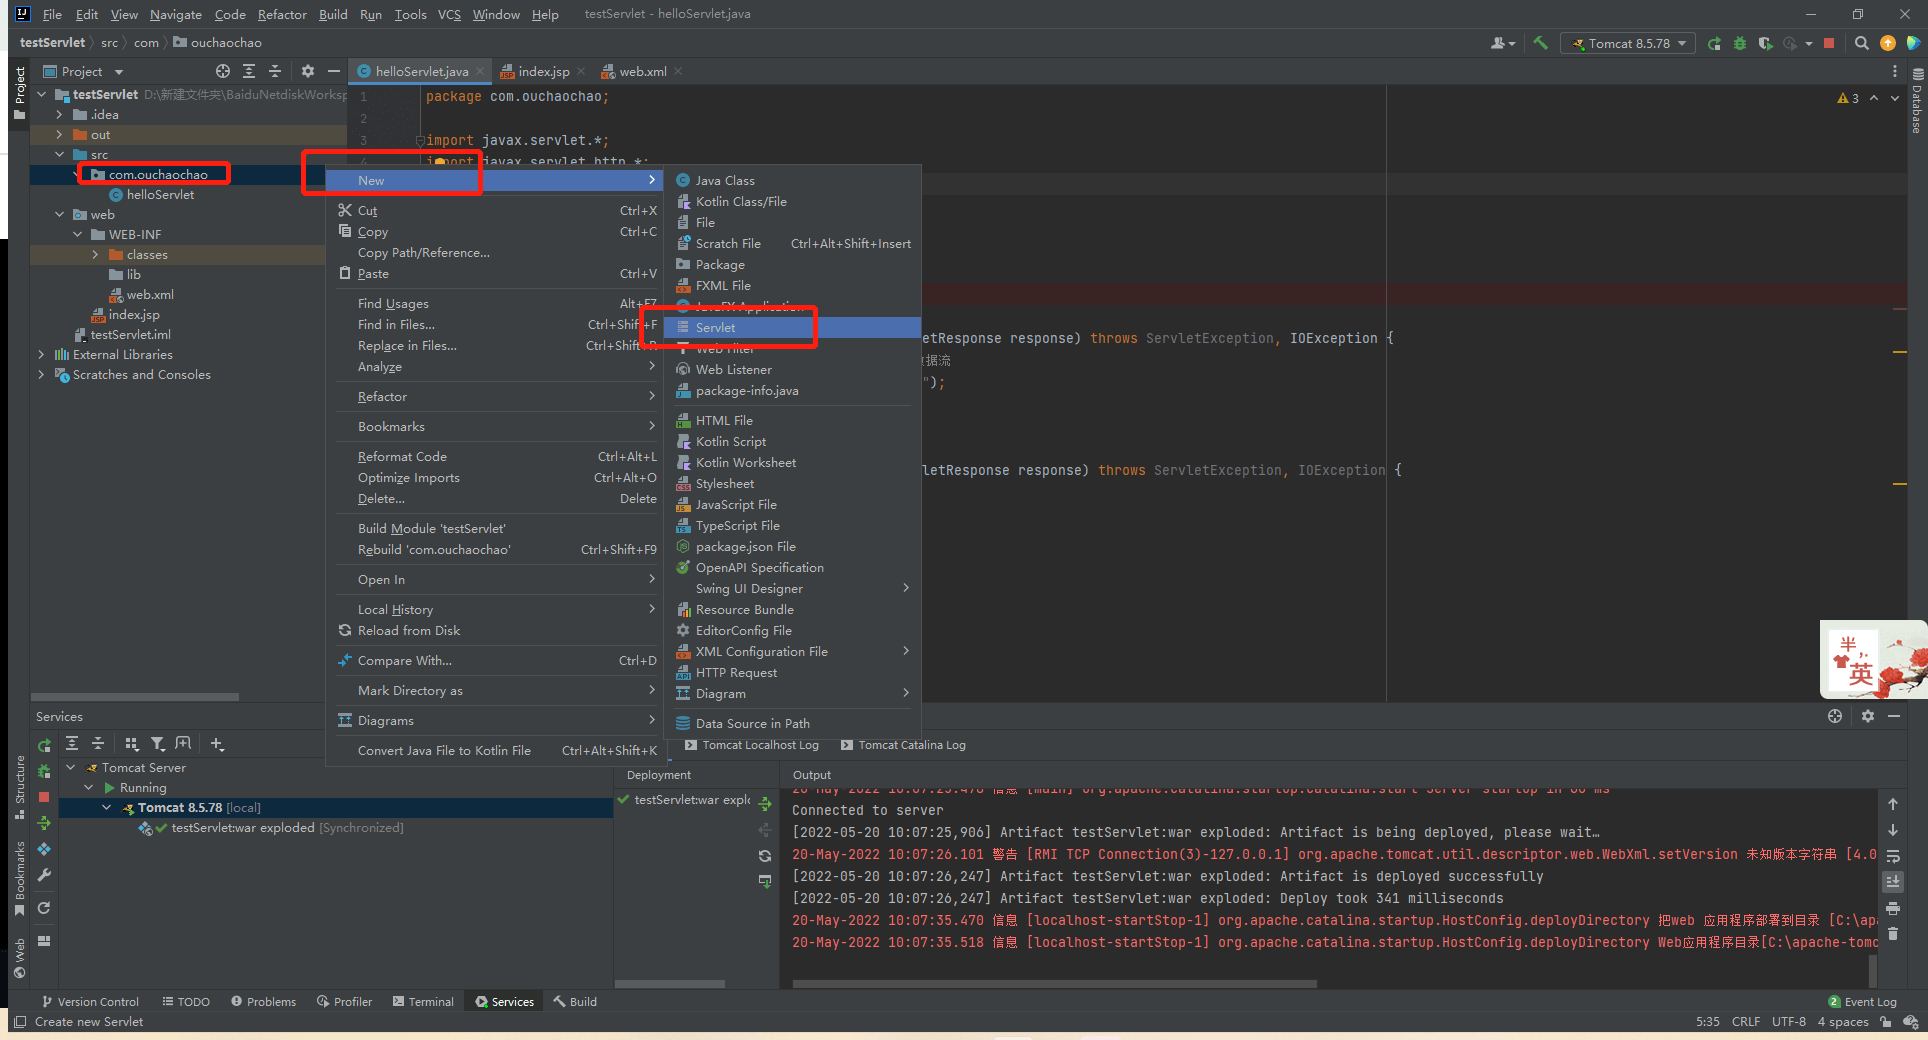This screenshot has height=1040, width=1928.
Task: Open the Version Control tool window
Action: tap(90, 1001)
